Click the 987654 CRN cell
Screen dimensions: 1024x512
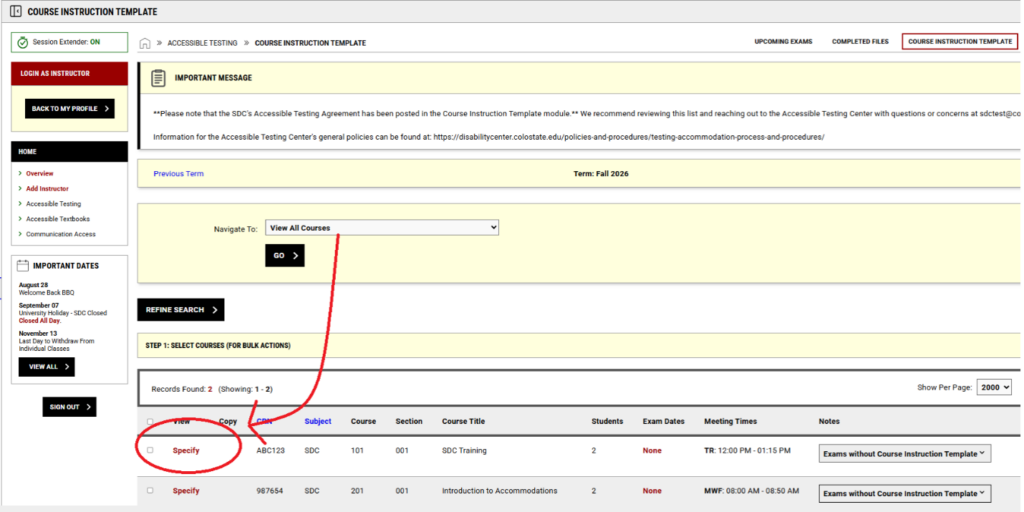tap(270, 490)
